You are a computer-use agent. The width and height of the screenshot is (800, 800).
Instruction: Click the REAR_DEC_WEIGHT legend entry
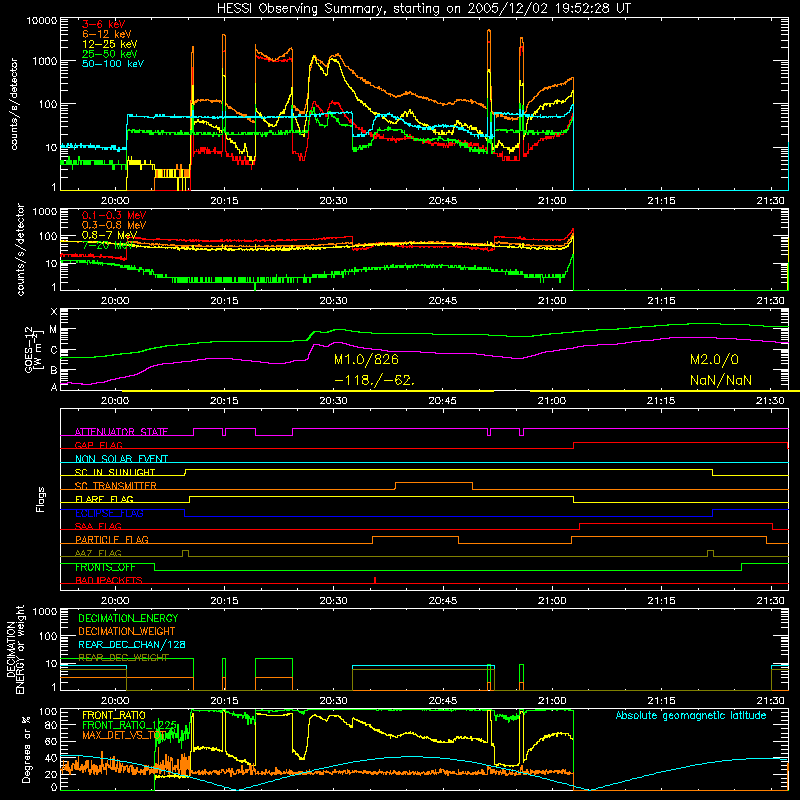point(123,658)
